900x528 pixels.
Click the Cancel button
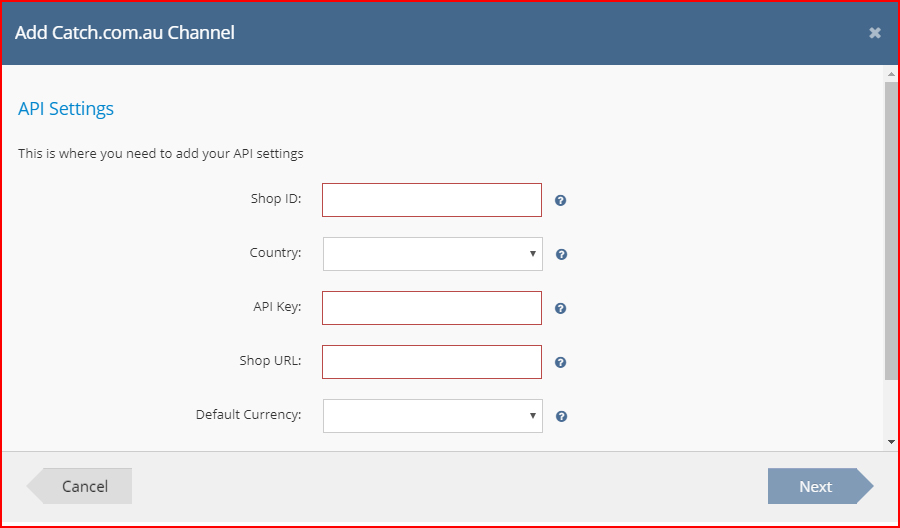[x=79, y=486]
